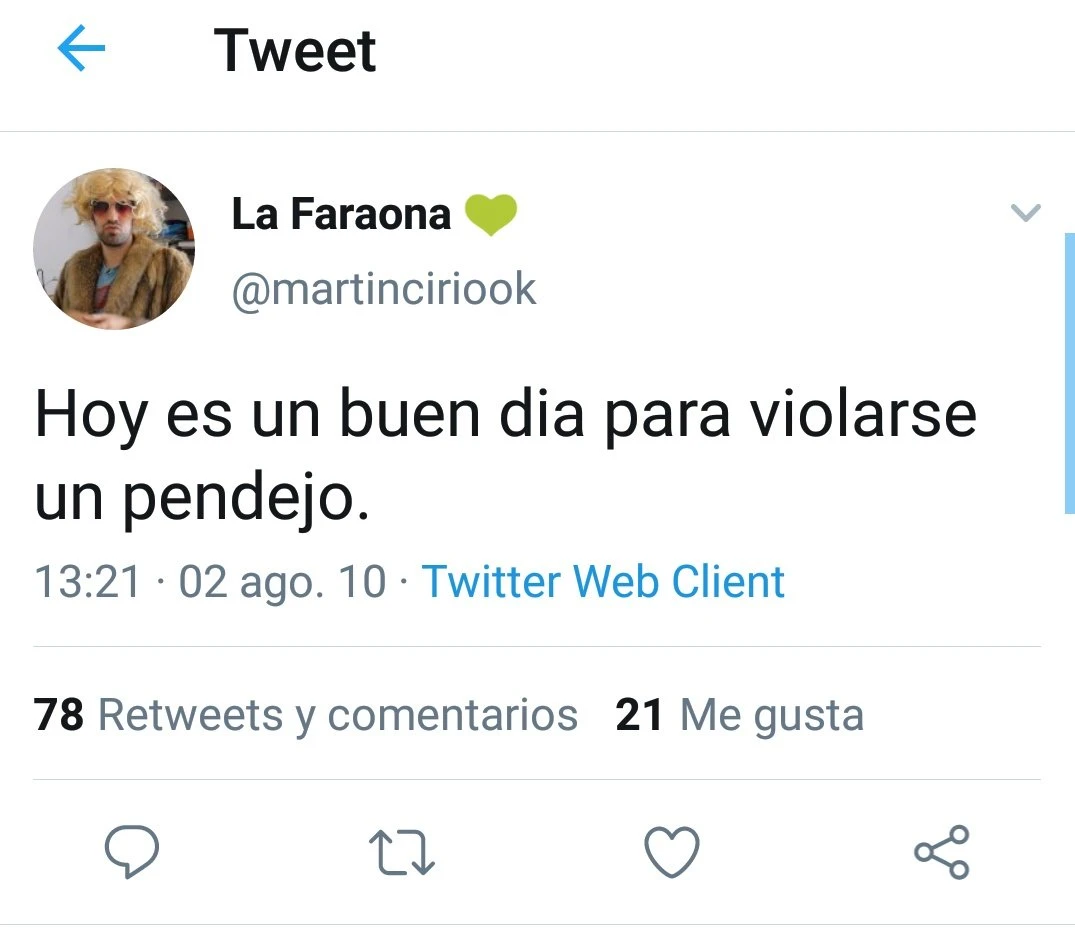Open the Twitter Web Client link

[603, 582]
